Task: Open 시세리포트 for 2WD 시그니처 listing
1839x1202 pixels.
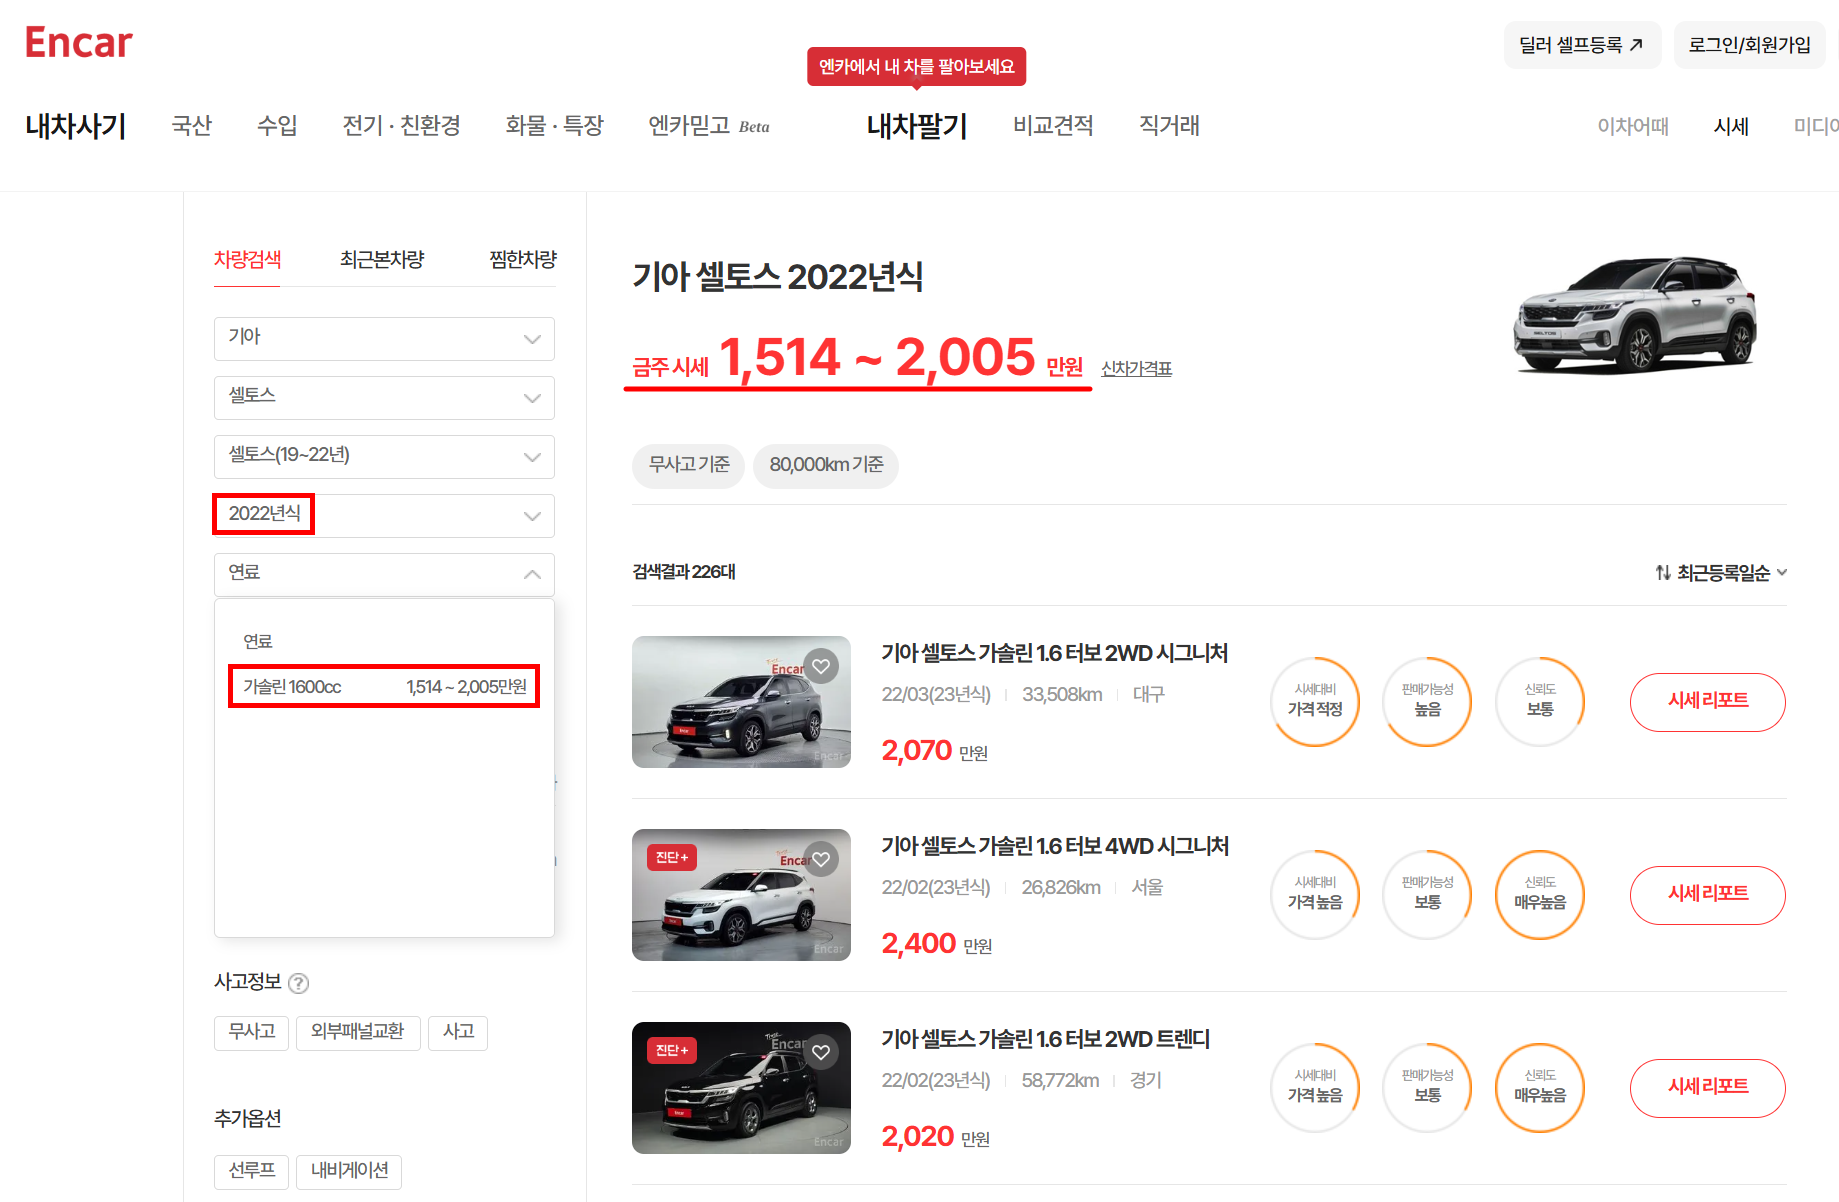Action: 1708,702
